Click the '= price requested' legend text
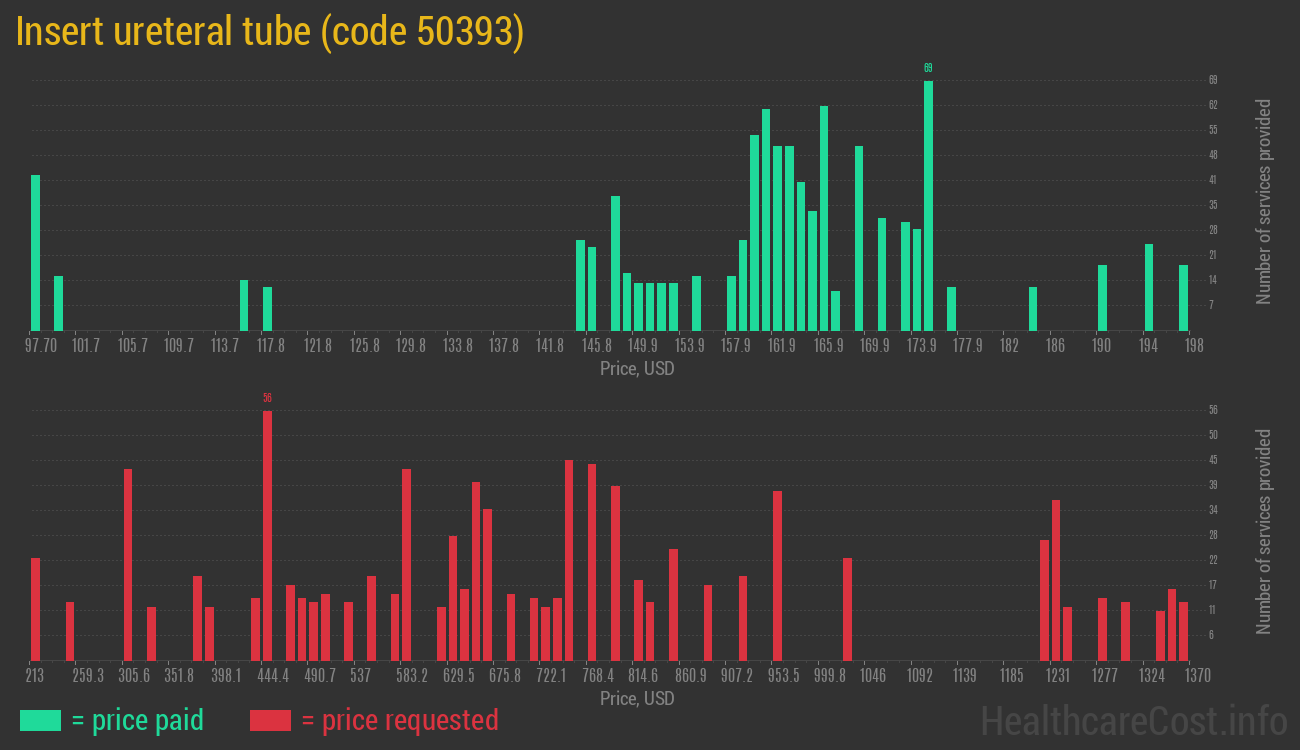 (x=399, y=720)
